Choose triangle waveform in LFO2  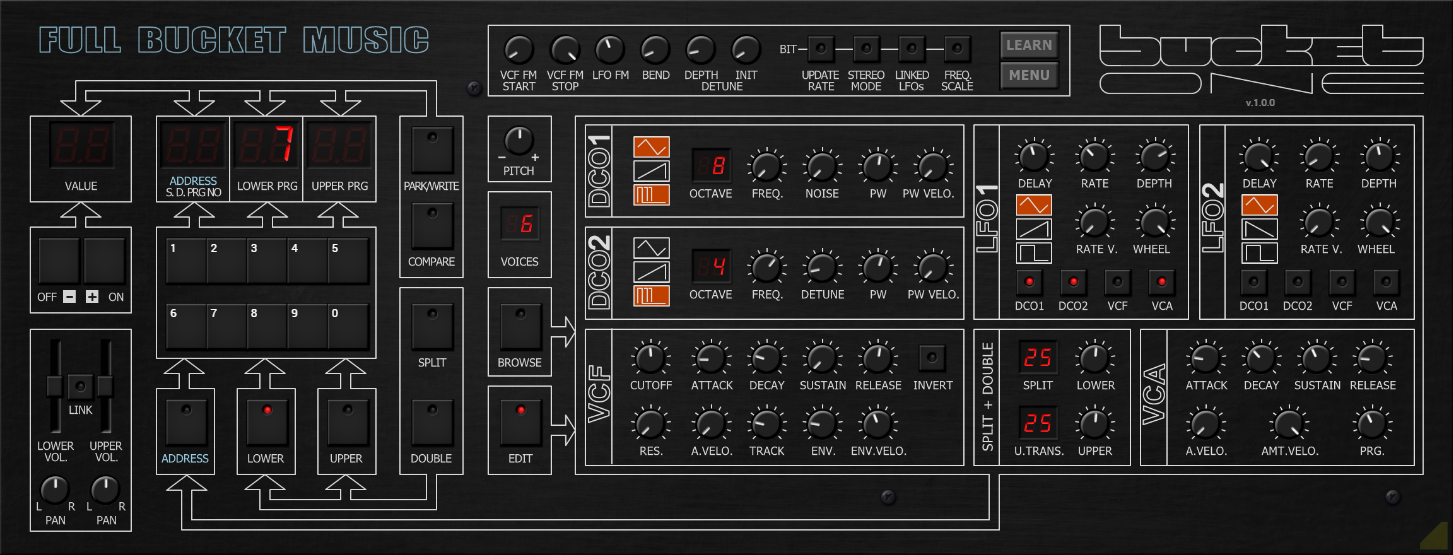[1258, 205]
